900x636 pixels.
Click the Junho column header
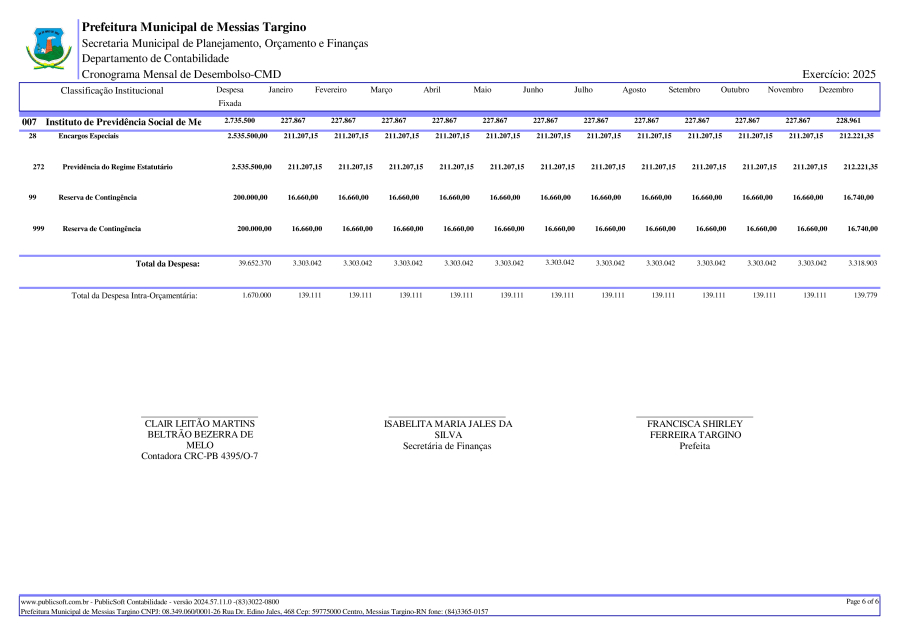[533, 91]
